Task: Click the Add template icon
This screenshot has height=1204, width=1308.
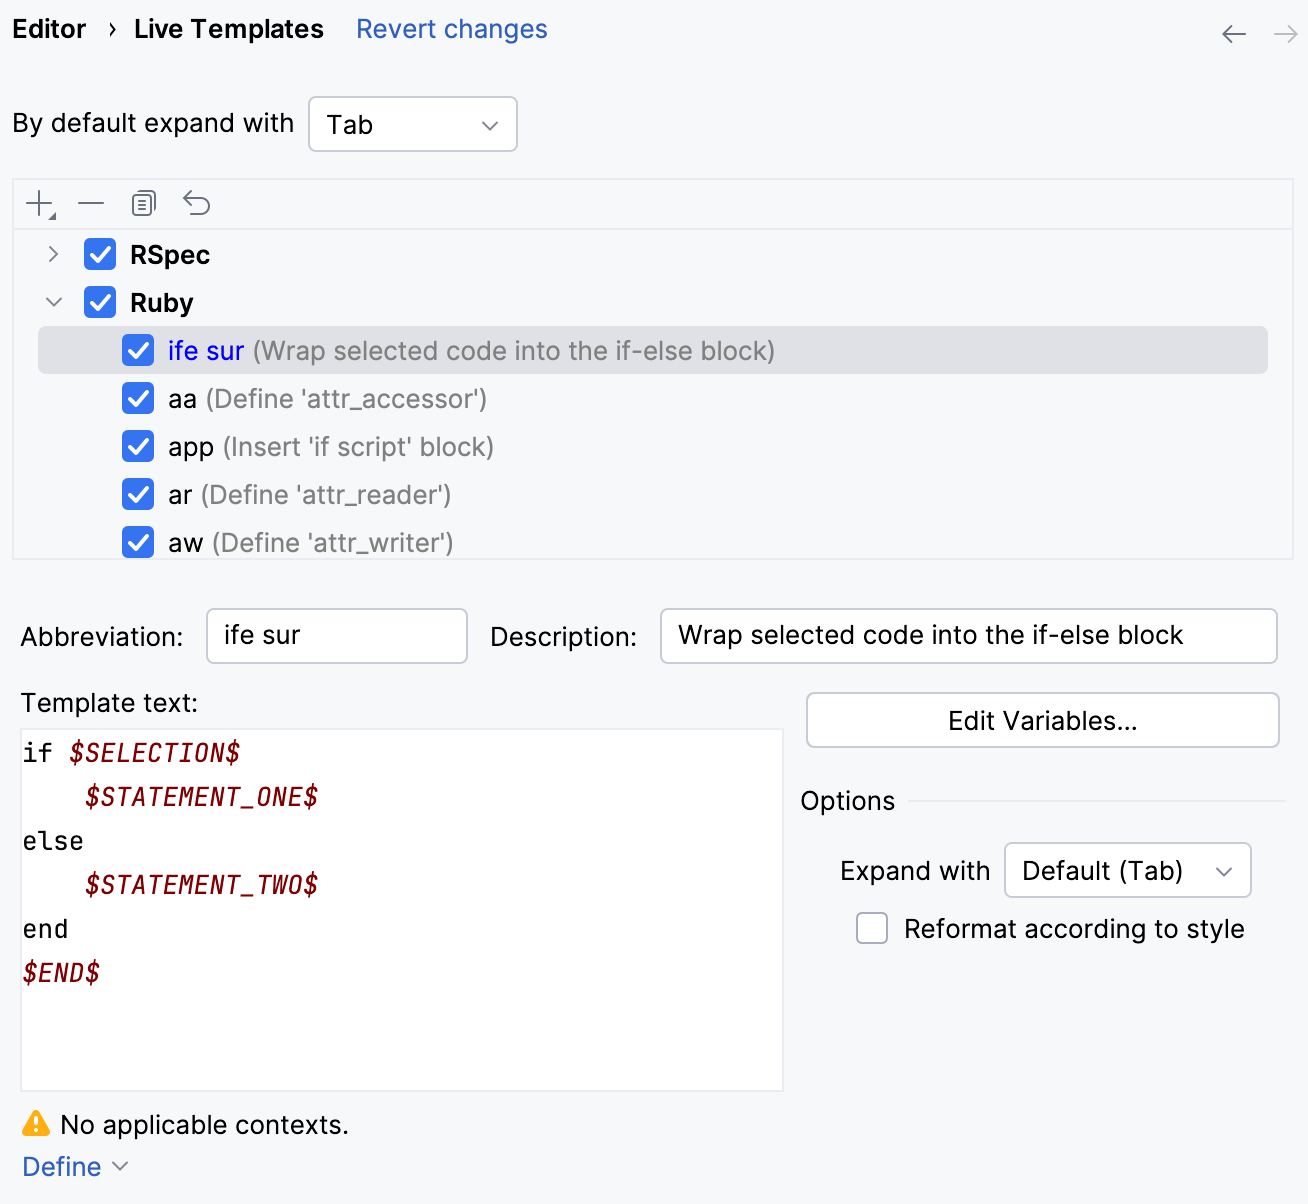Action: point(38,203)
